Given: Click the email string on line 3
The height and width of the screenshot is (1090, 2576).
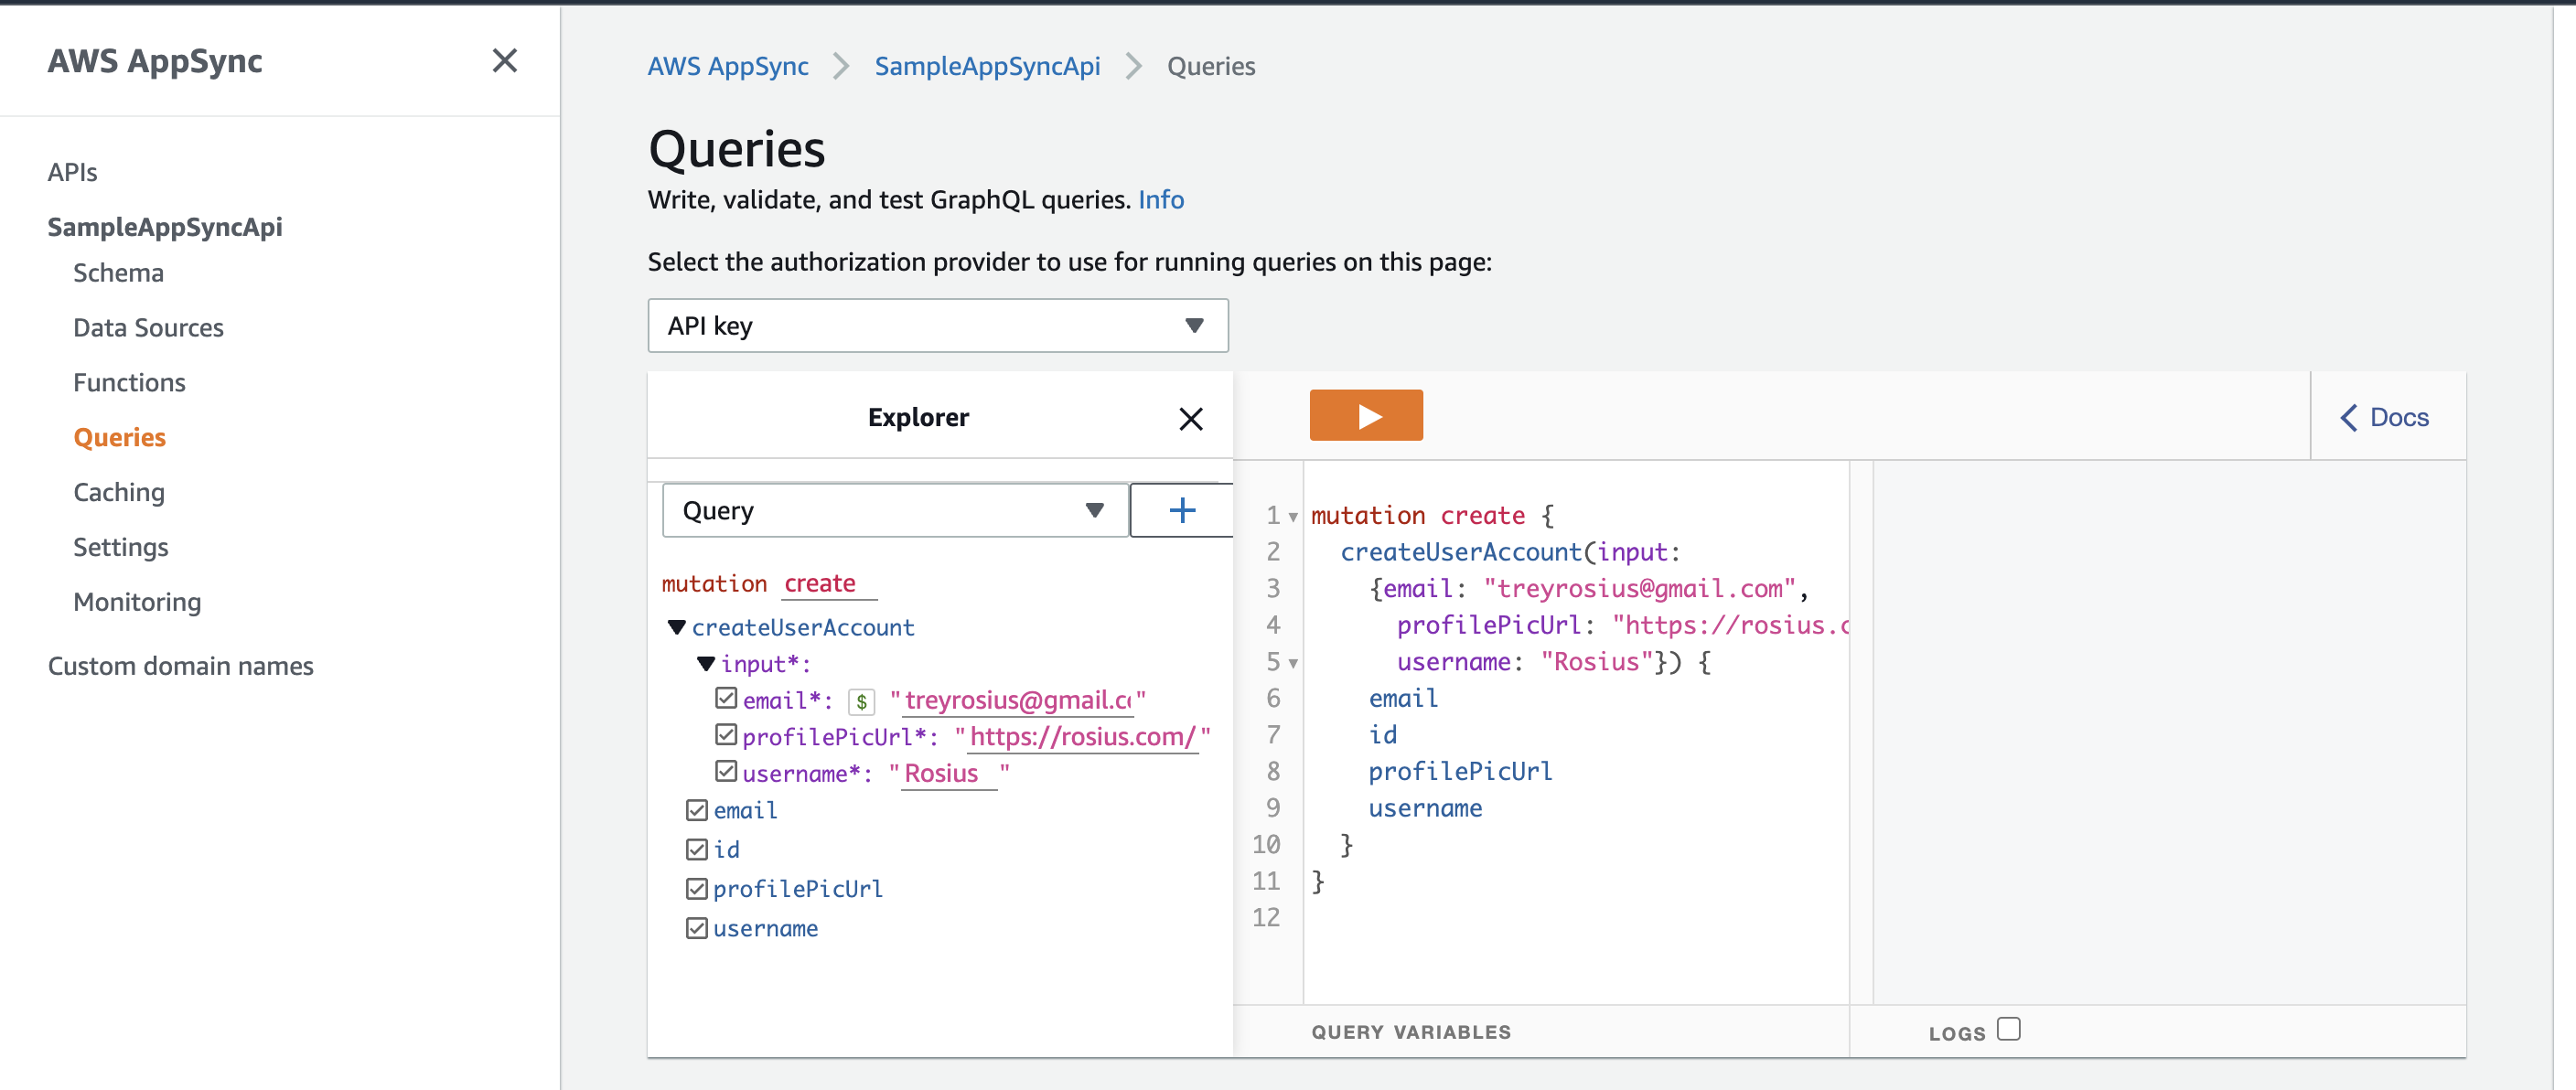Looking at the screenshot, I should (1640, 589).
